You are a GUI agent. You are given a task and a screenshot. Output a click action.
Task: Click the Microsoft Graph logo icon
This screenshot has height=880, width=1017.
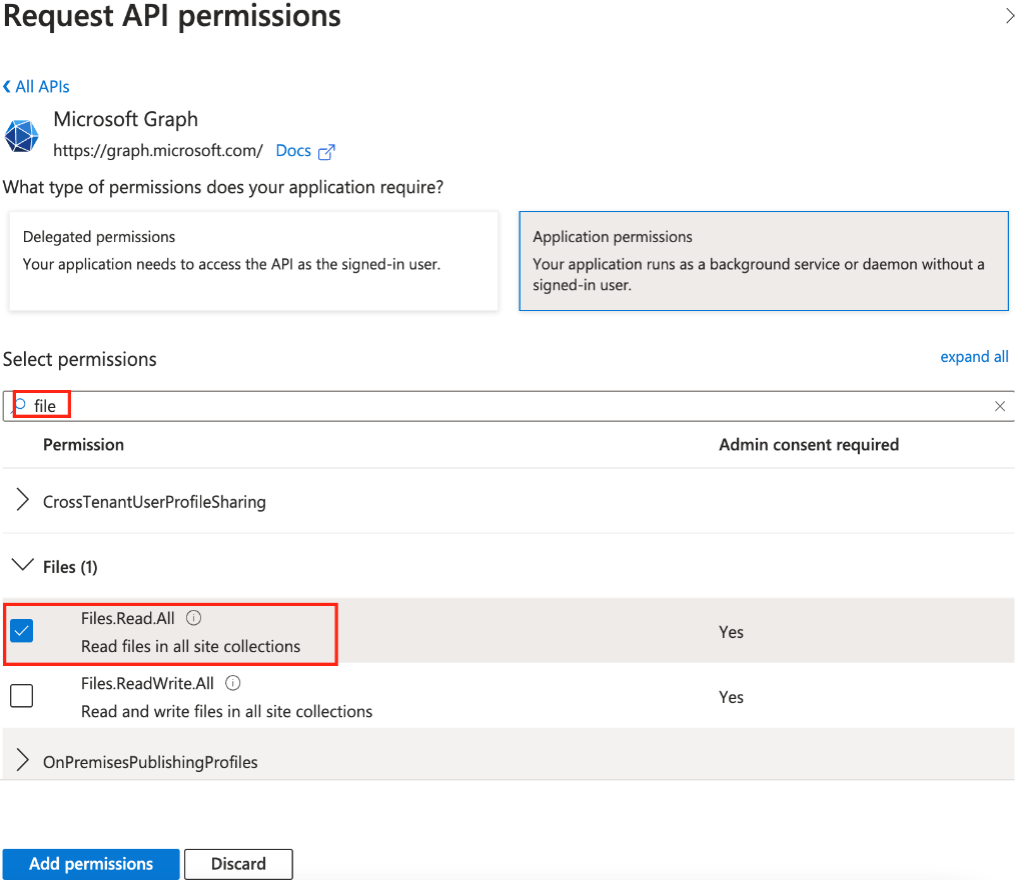[21, 136]
